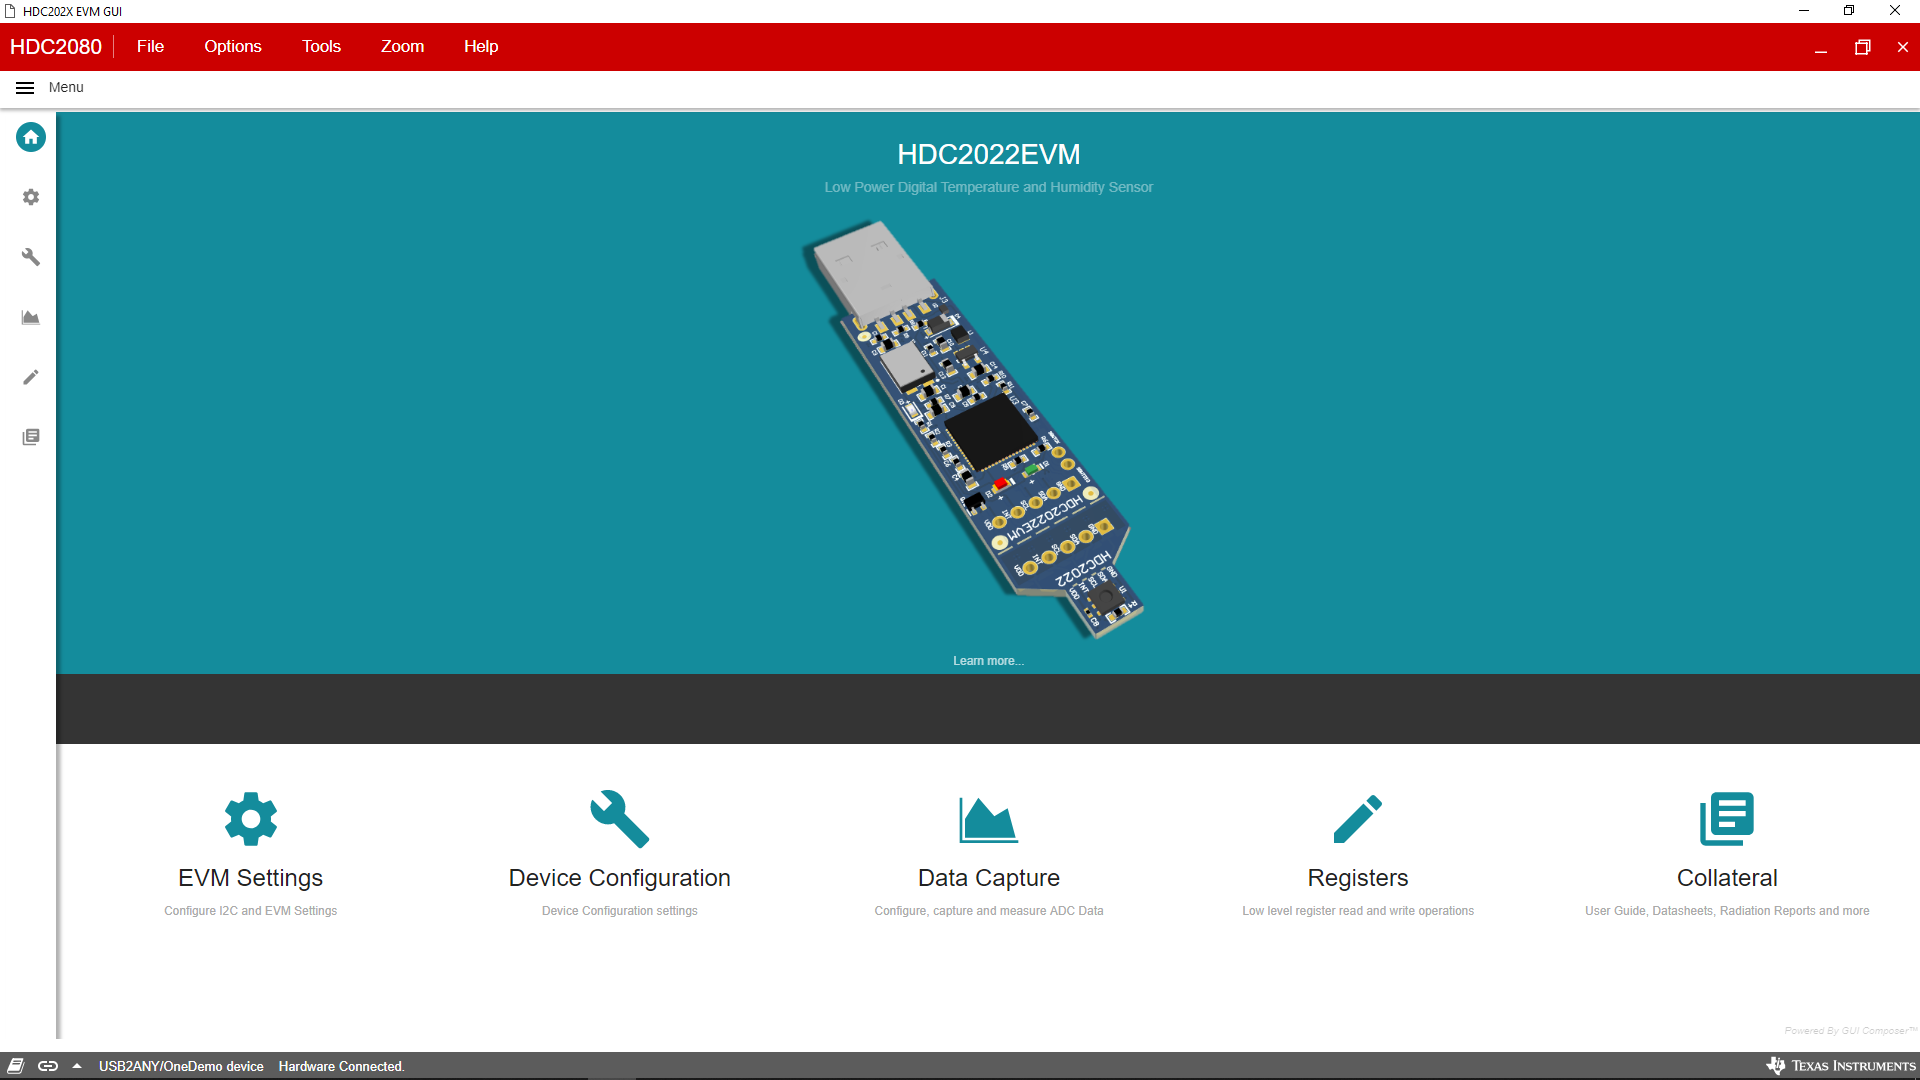Open the Collateral title link
1920x1080 pixels.
point(1727,878)
